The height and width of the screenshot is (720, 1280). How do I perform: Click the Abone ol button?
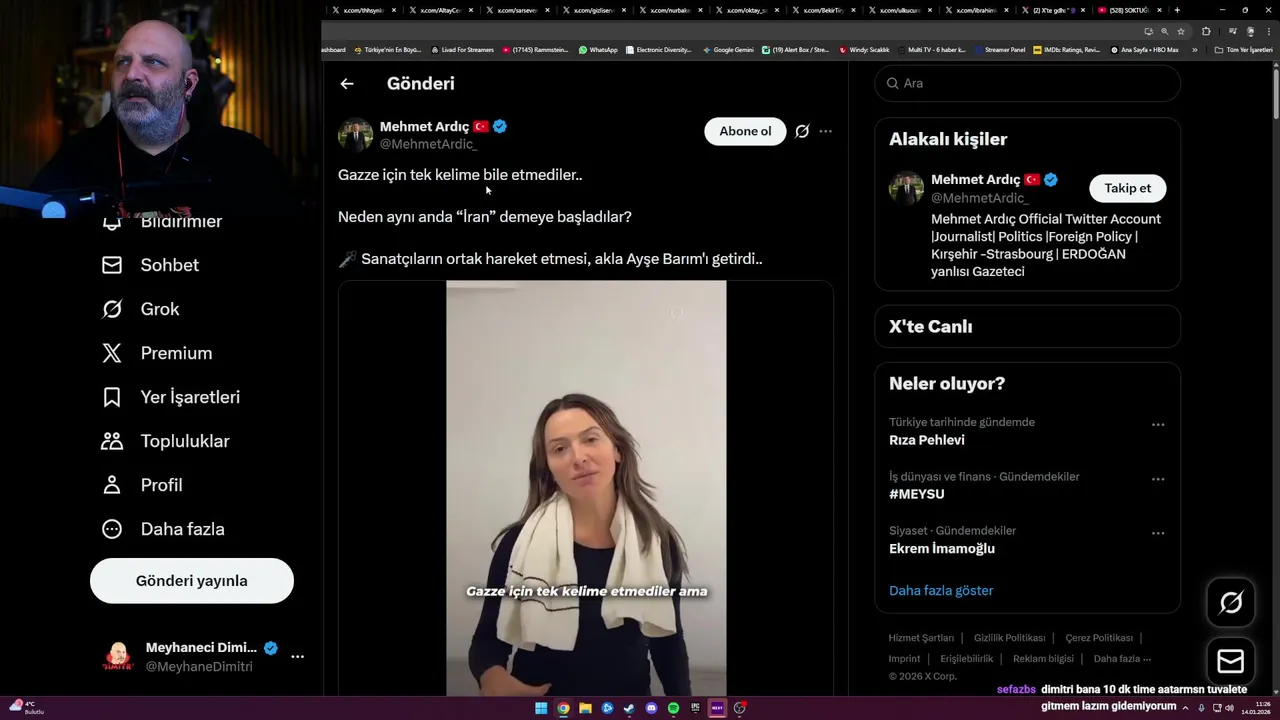click(745, 131)
